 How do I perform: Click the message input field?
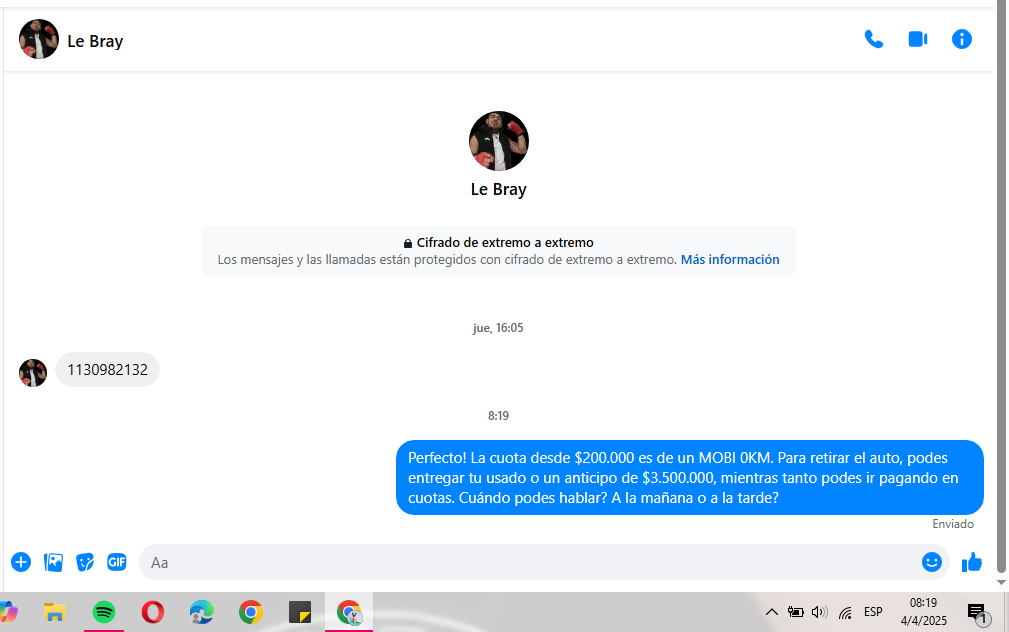530,562
